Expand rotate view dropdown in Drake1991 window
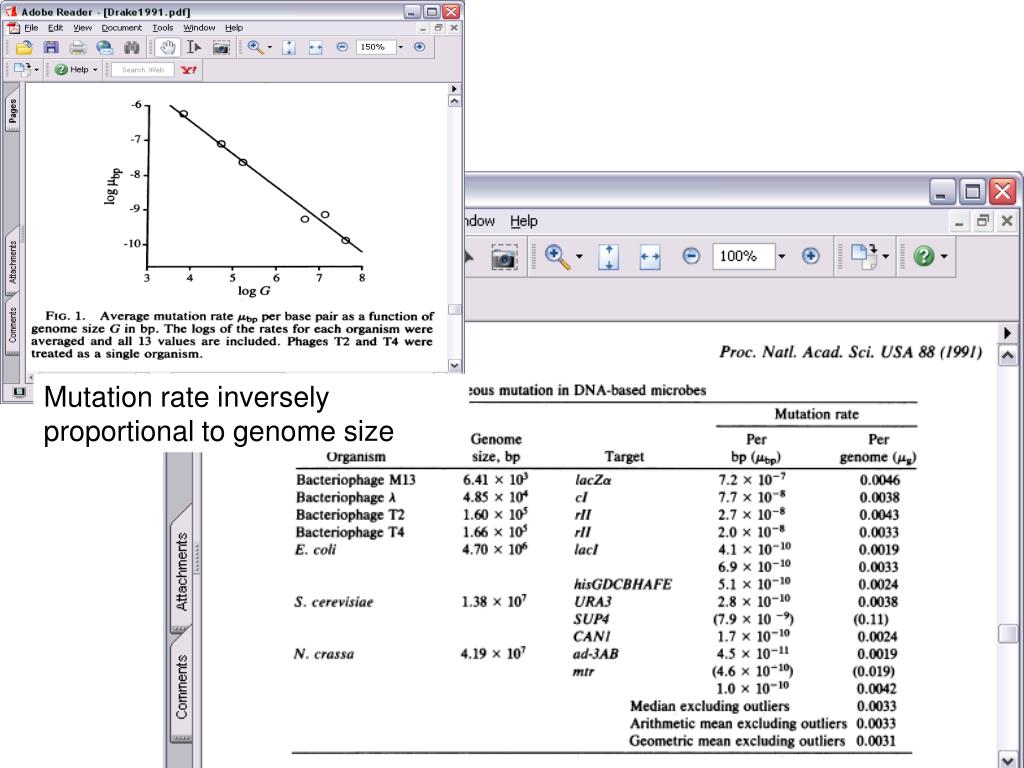 [36, 69]
